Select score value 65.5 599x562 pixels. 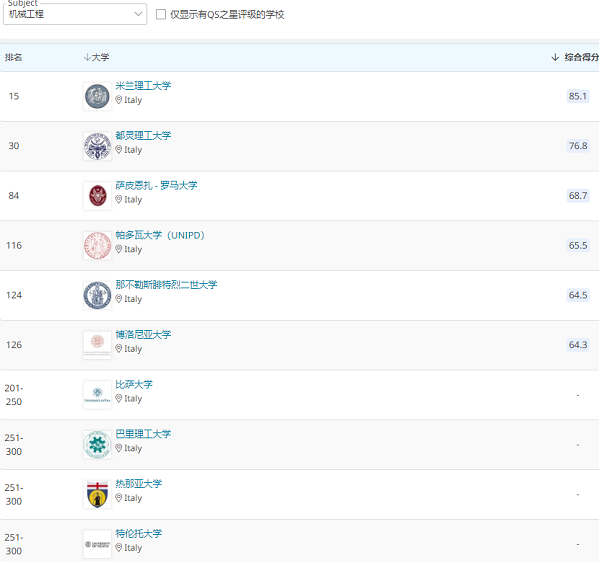coord(578,245)
